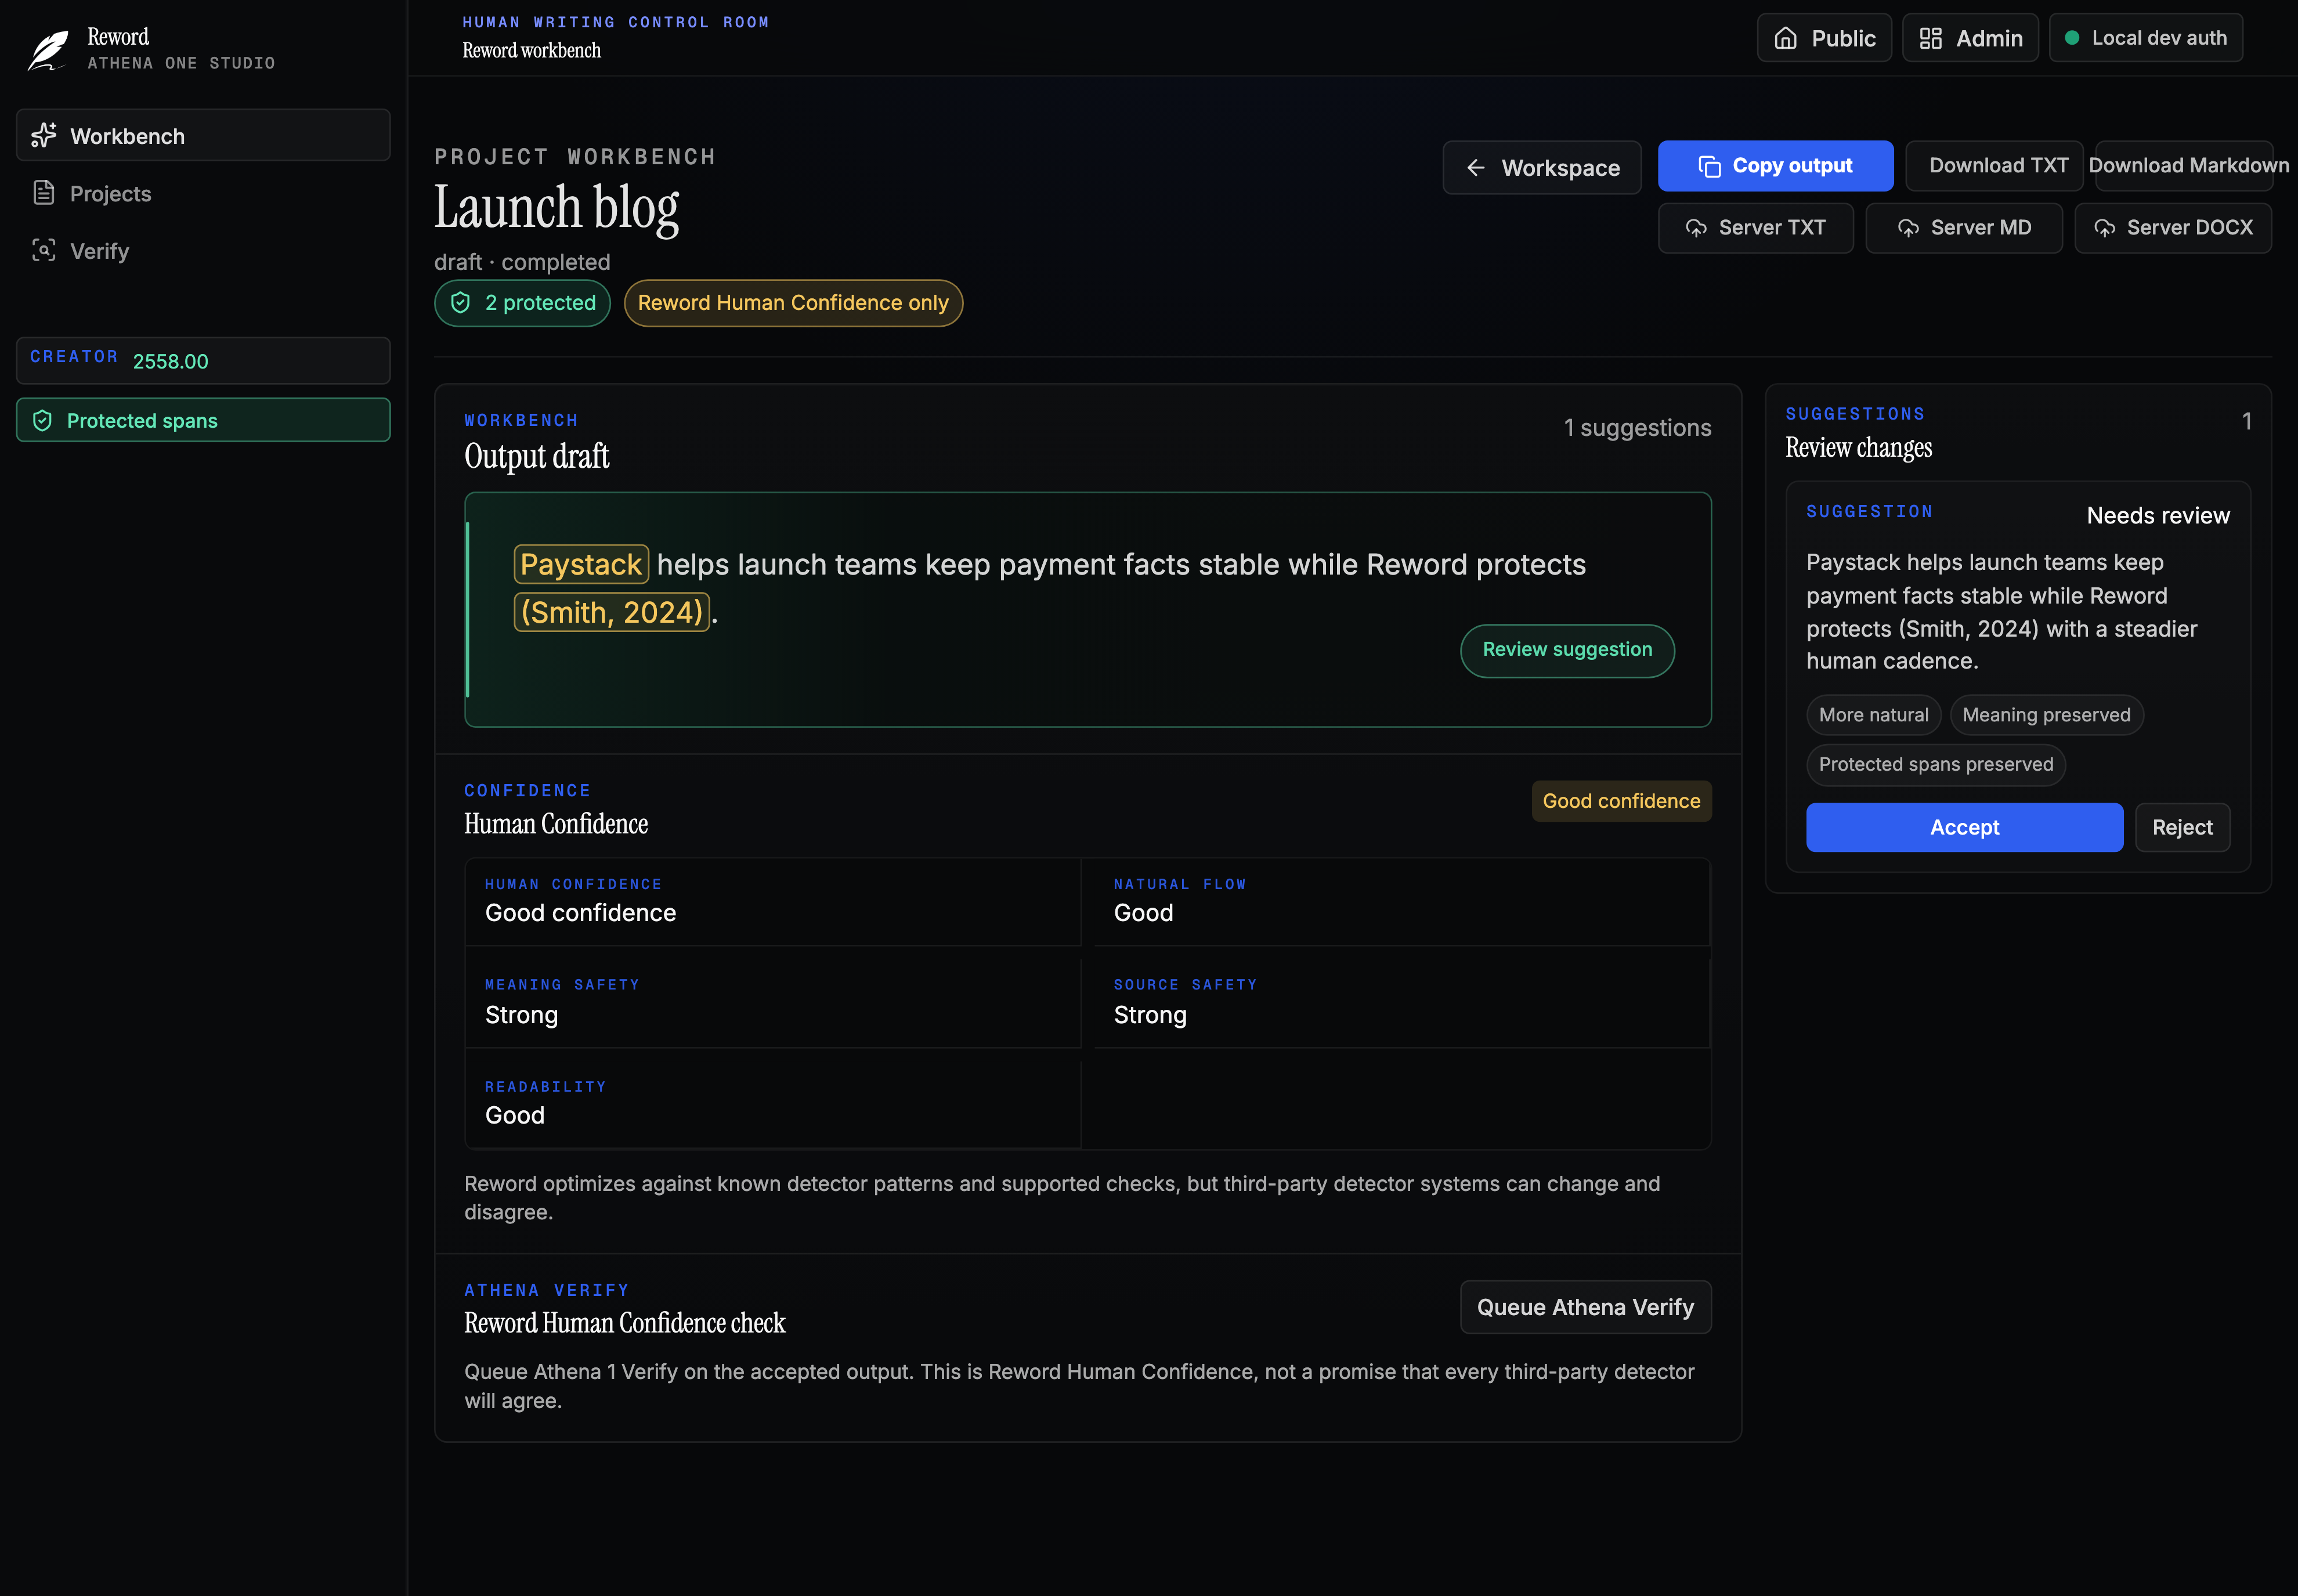Image resolution: width=2298 pixels, height=1596 pixels.
Task: Click the Review changes heading
Action: pyautogui.click(x=1858, y=448)
